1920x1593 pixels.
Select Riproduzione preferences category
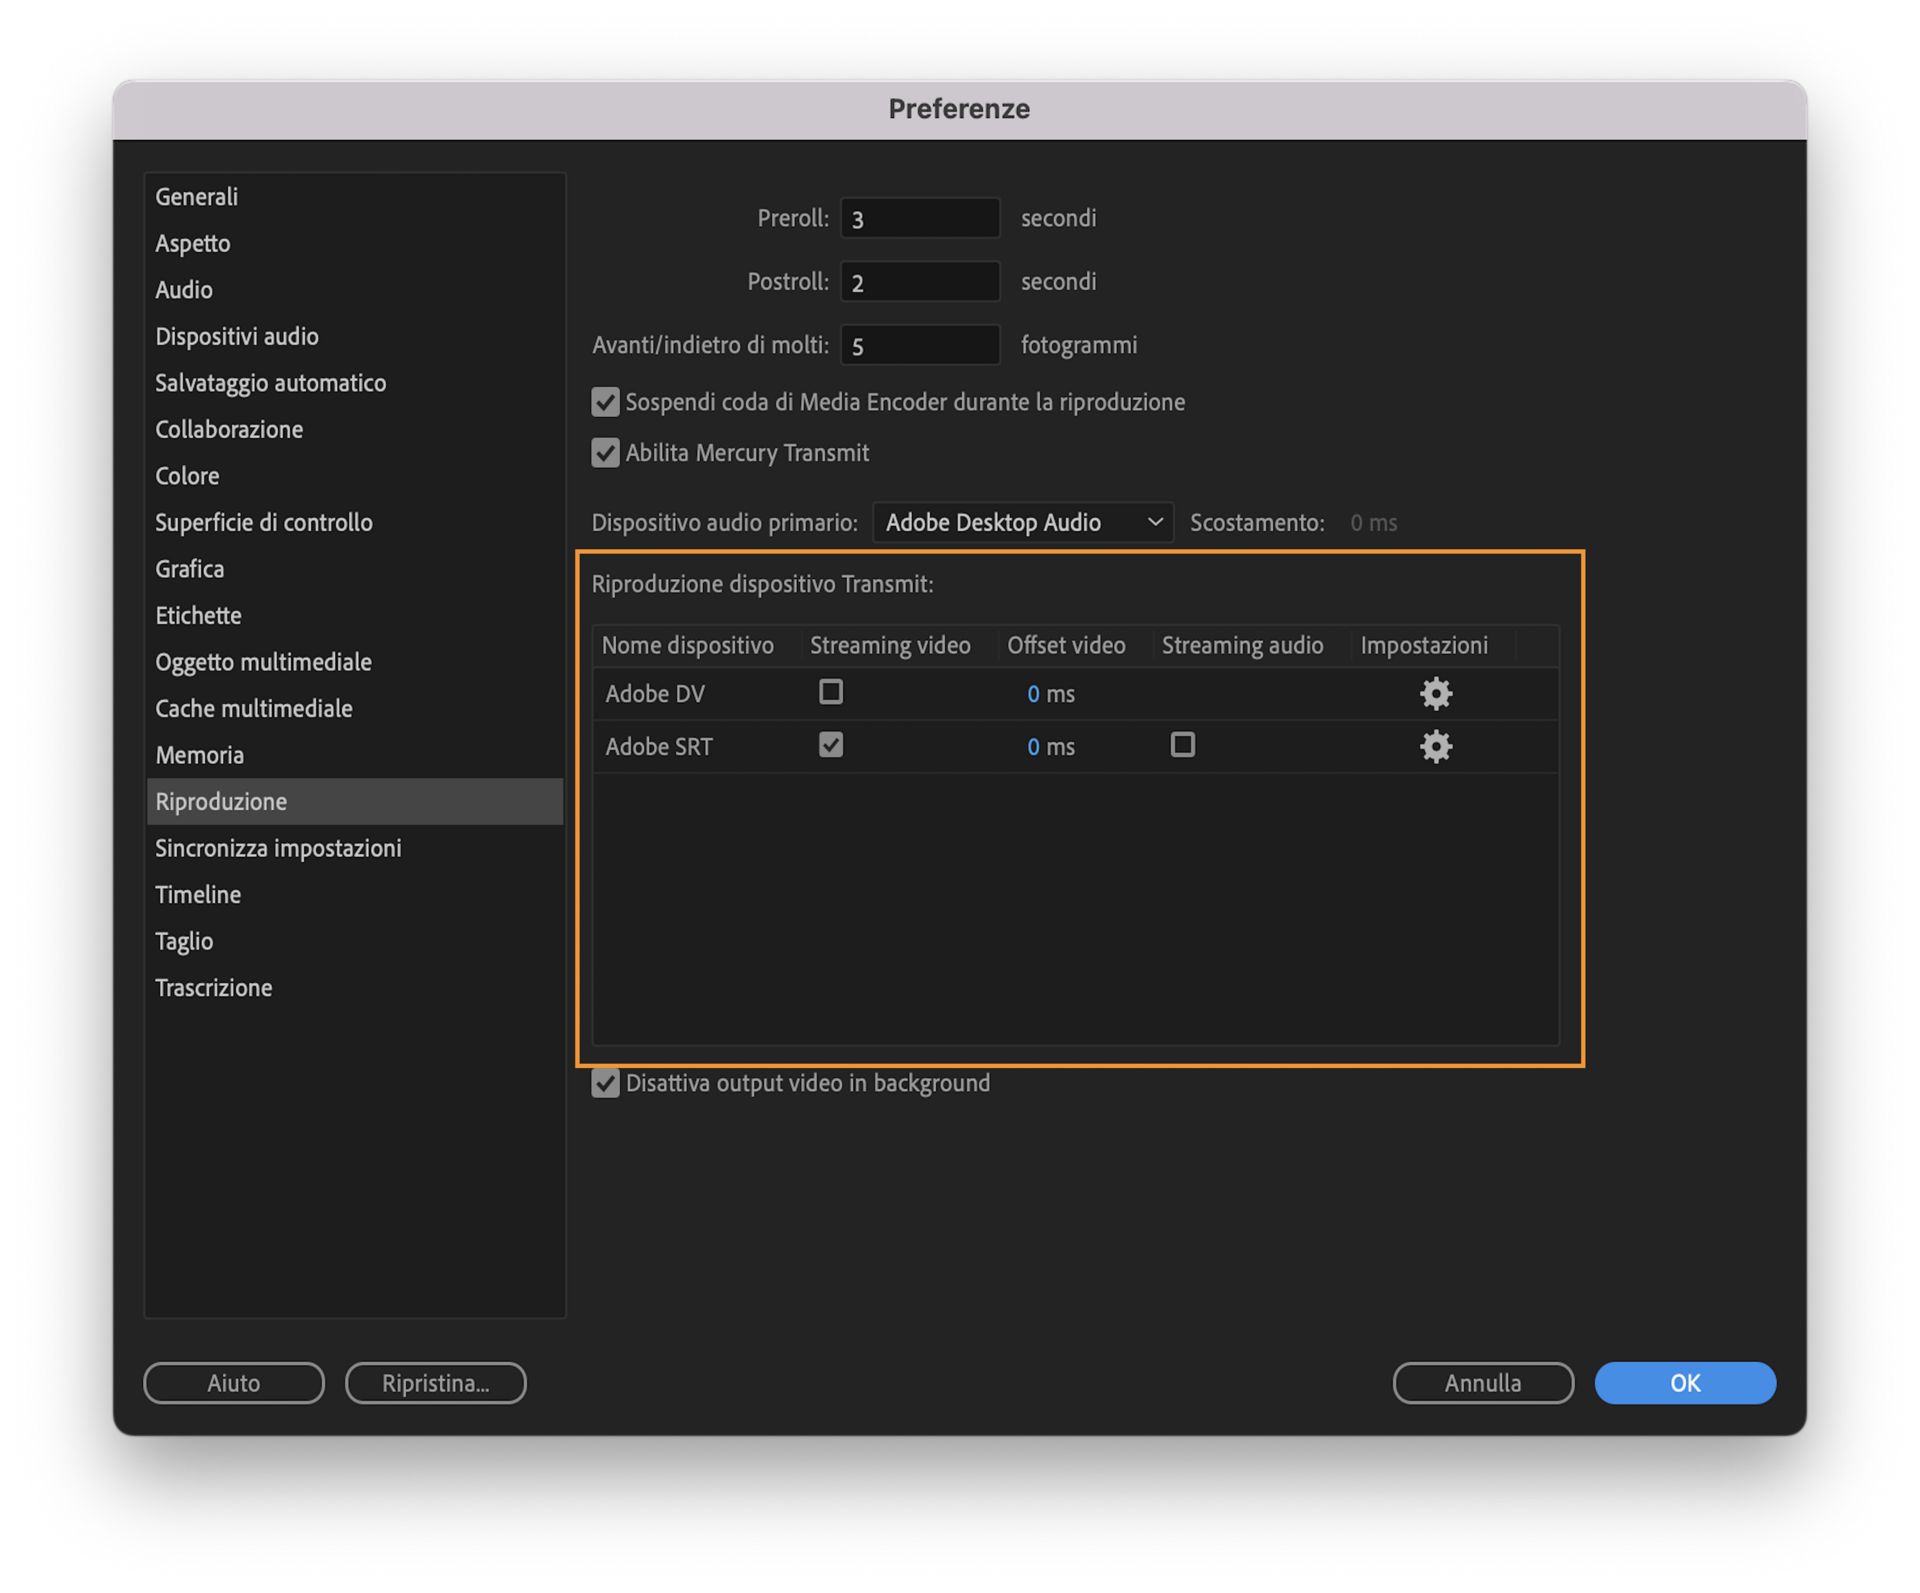pyautogui.click(x=355, y=801)
